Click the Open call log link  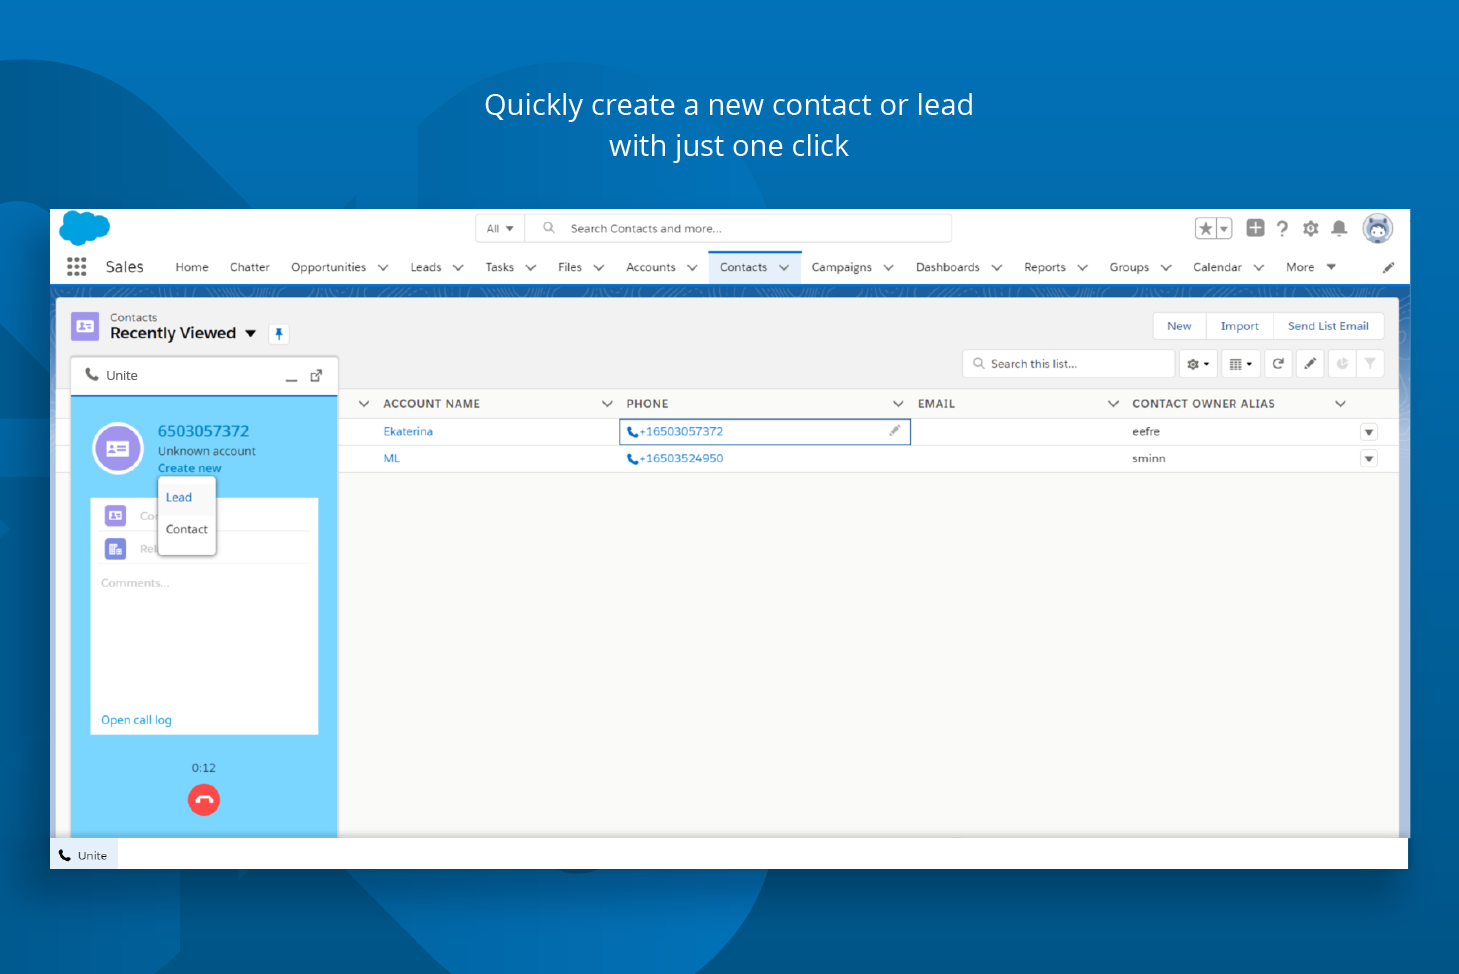(x=136, y=720)
